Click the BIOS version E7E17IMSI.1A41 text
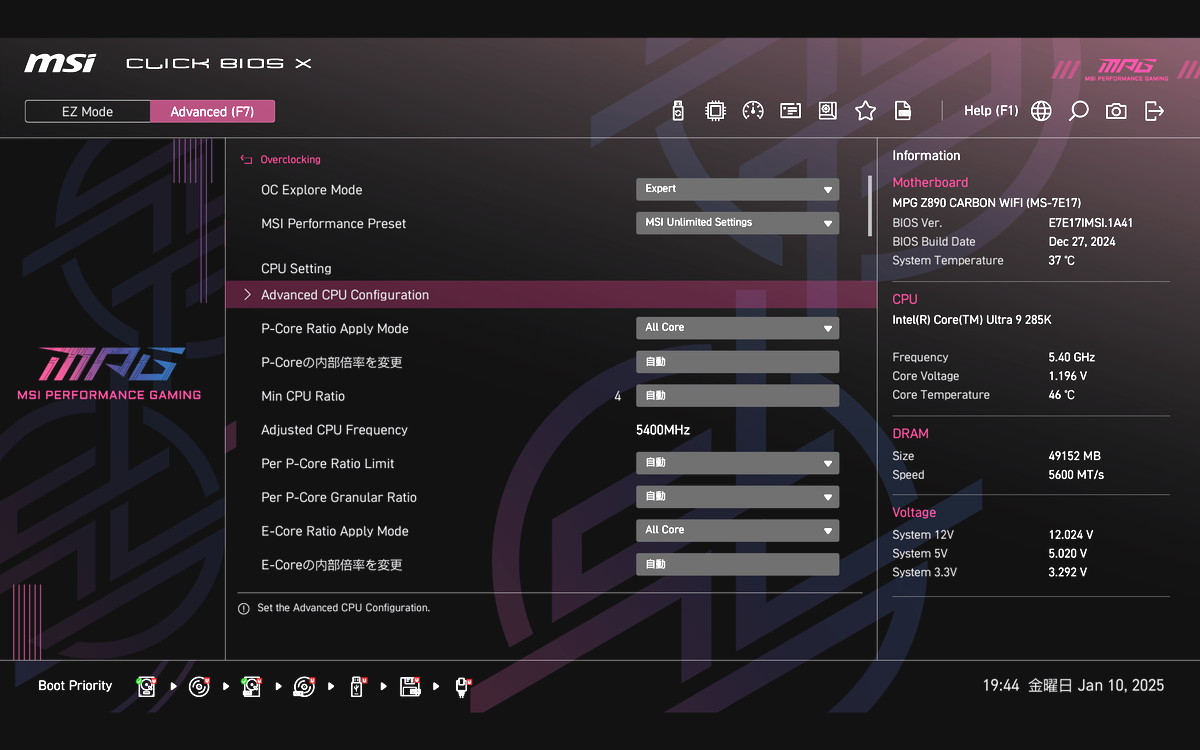 click(1091, 223)
